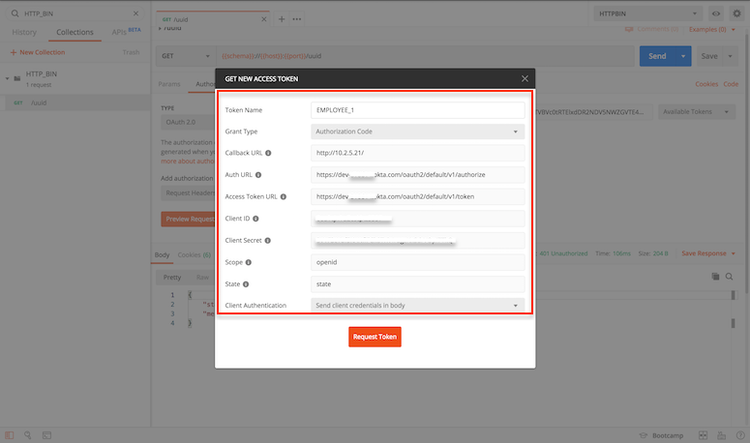
Task: Click the blue Send button
Action: [x=657, y=56]
